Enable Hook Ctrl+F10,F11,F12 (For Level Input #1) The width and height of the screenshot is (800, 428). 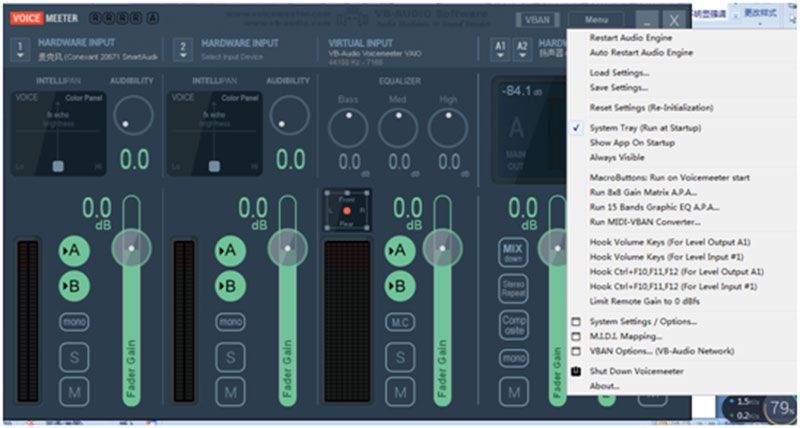673,287
